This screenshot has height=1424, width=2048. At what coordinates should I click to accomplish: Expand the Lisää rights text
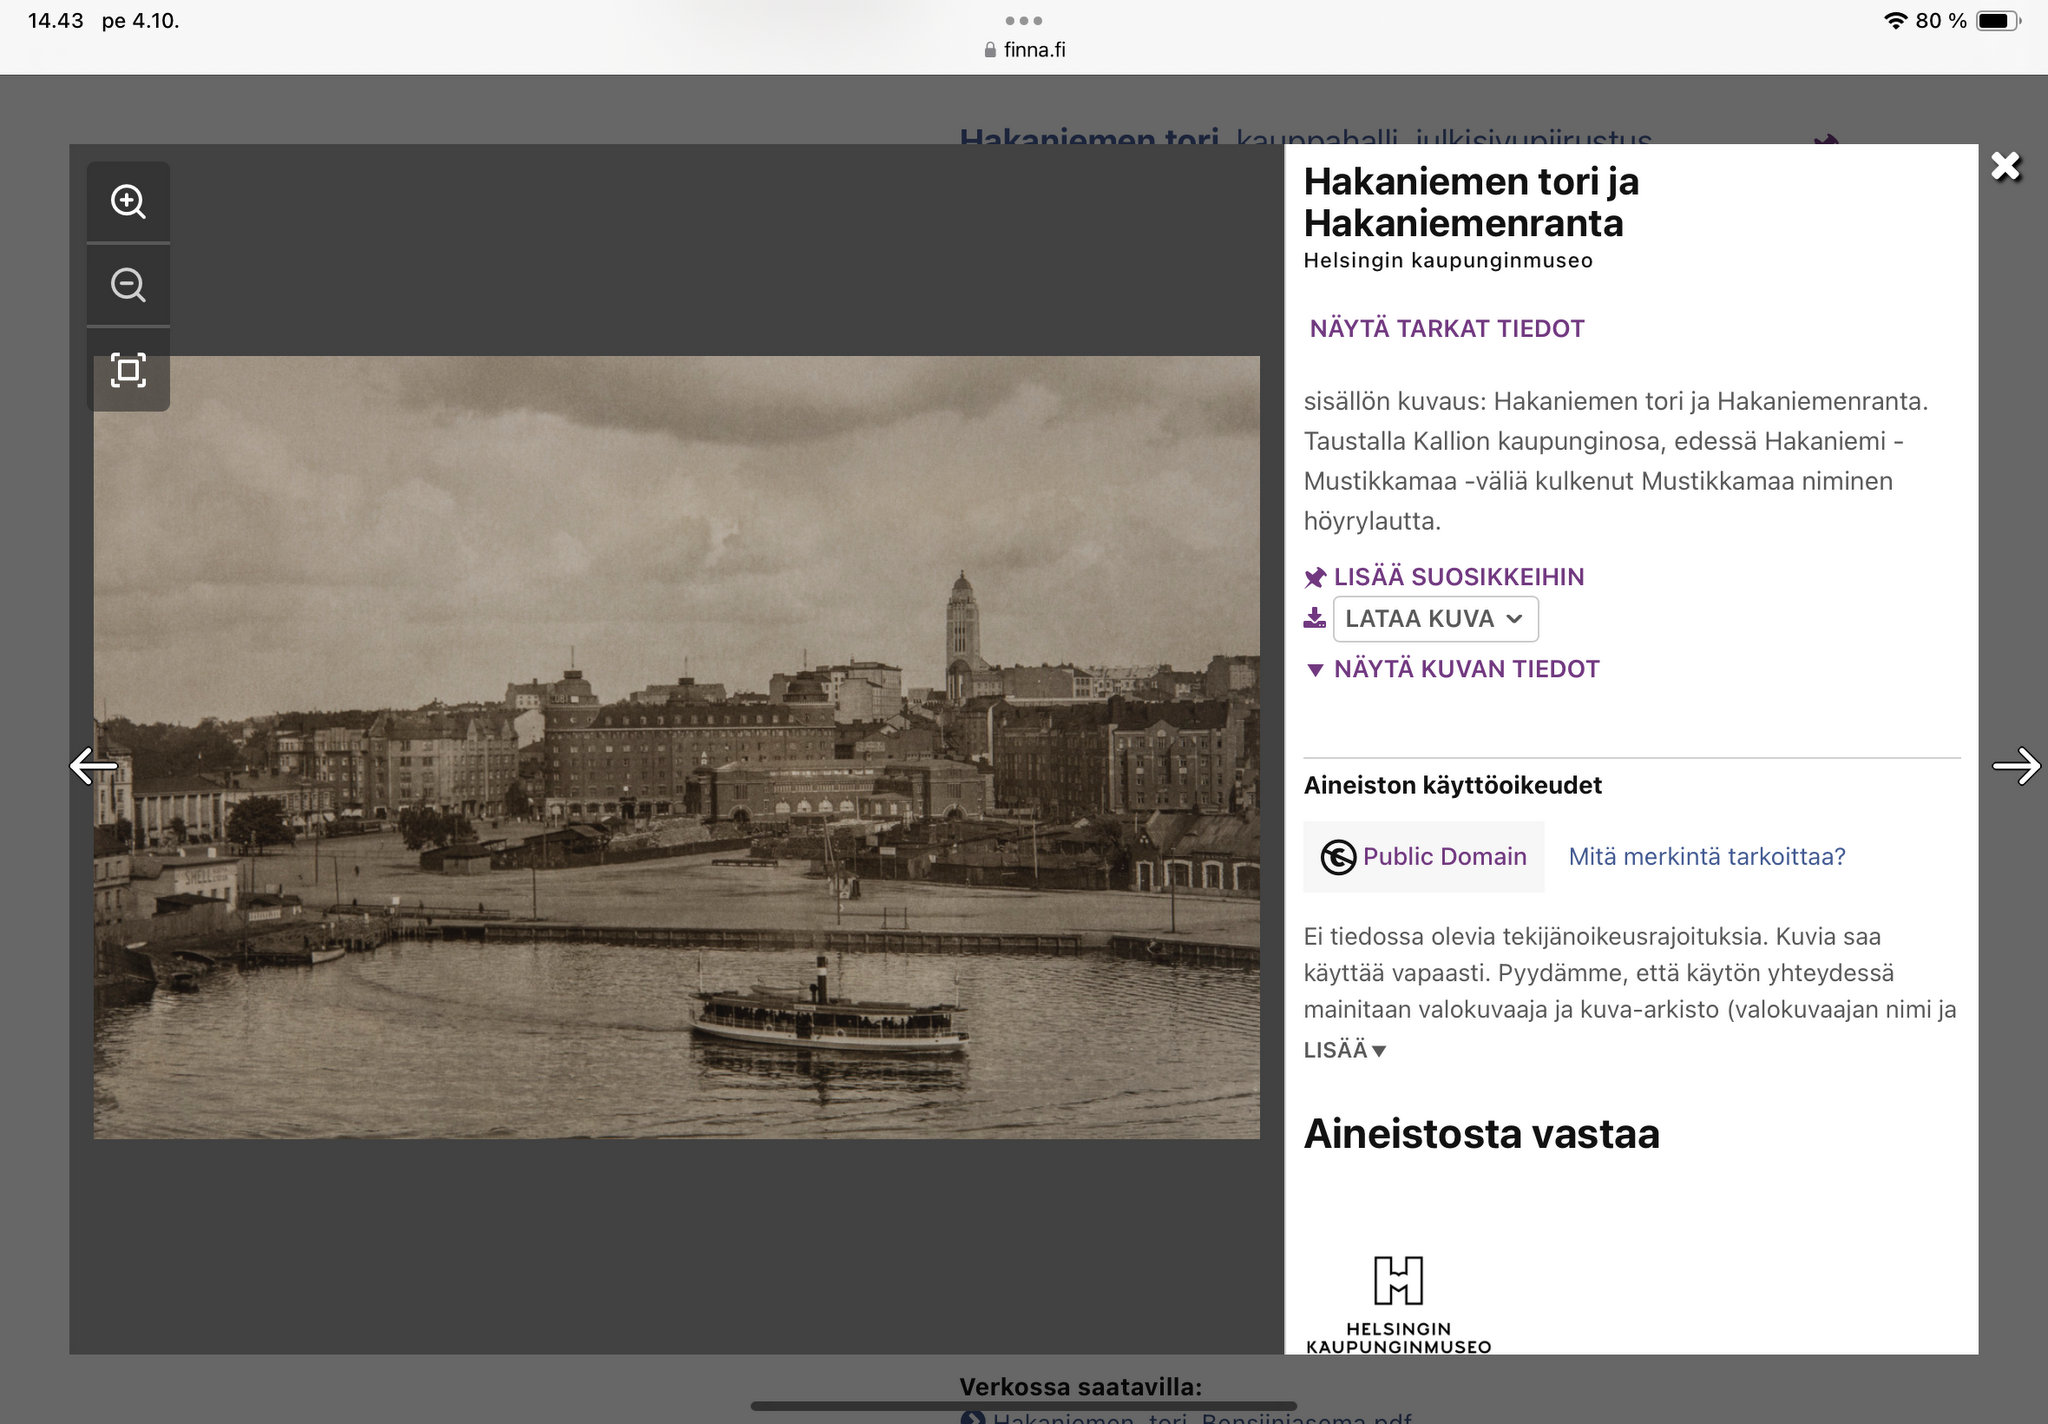tap(1344, 1050)
